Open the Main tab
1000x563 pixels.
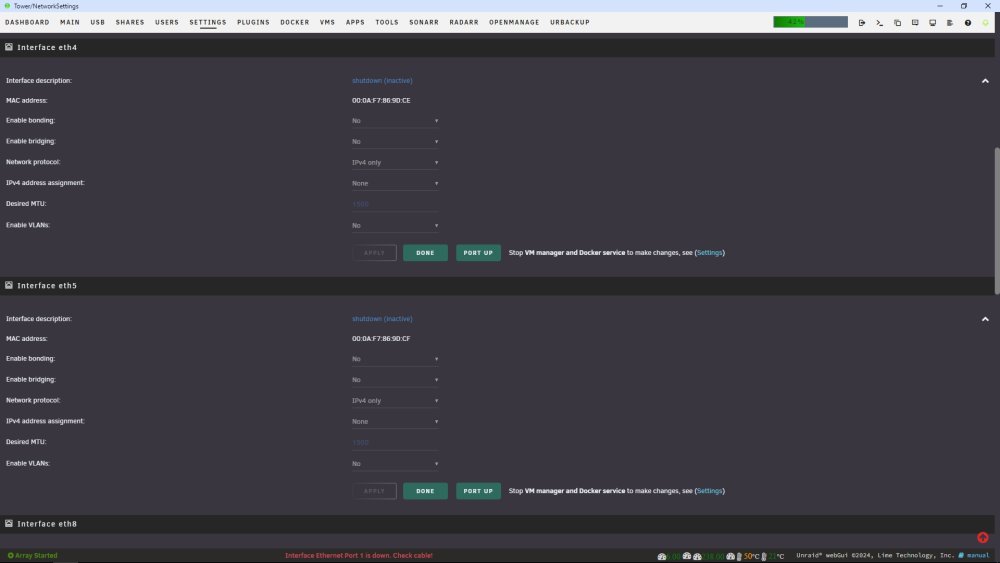click(x=70, y=22)
